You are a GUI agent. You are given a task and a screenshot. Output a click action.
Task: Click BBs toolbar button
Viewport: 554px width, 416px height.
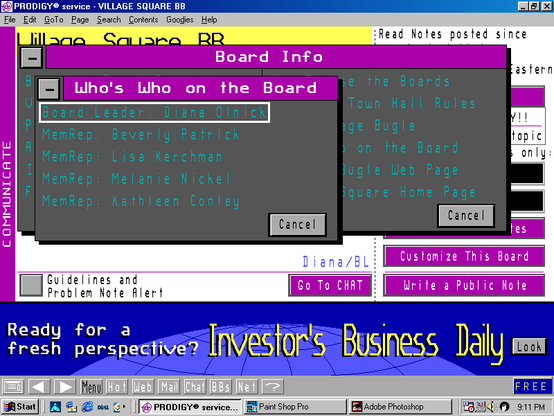[x=221, y=387]
